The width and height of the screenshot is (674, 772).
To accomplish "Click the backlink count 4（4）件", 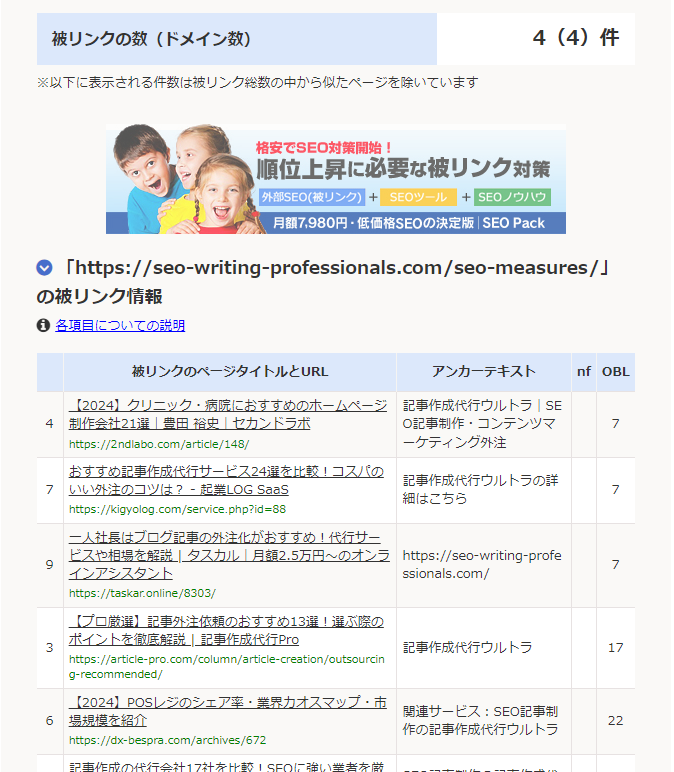I will click(x=576, y=38).
